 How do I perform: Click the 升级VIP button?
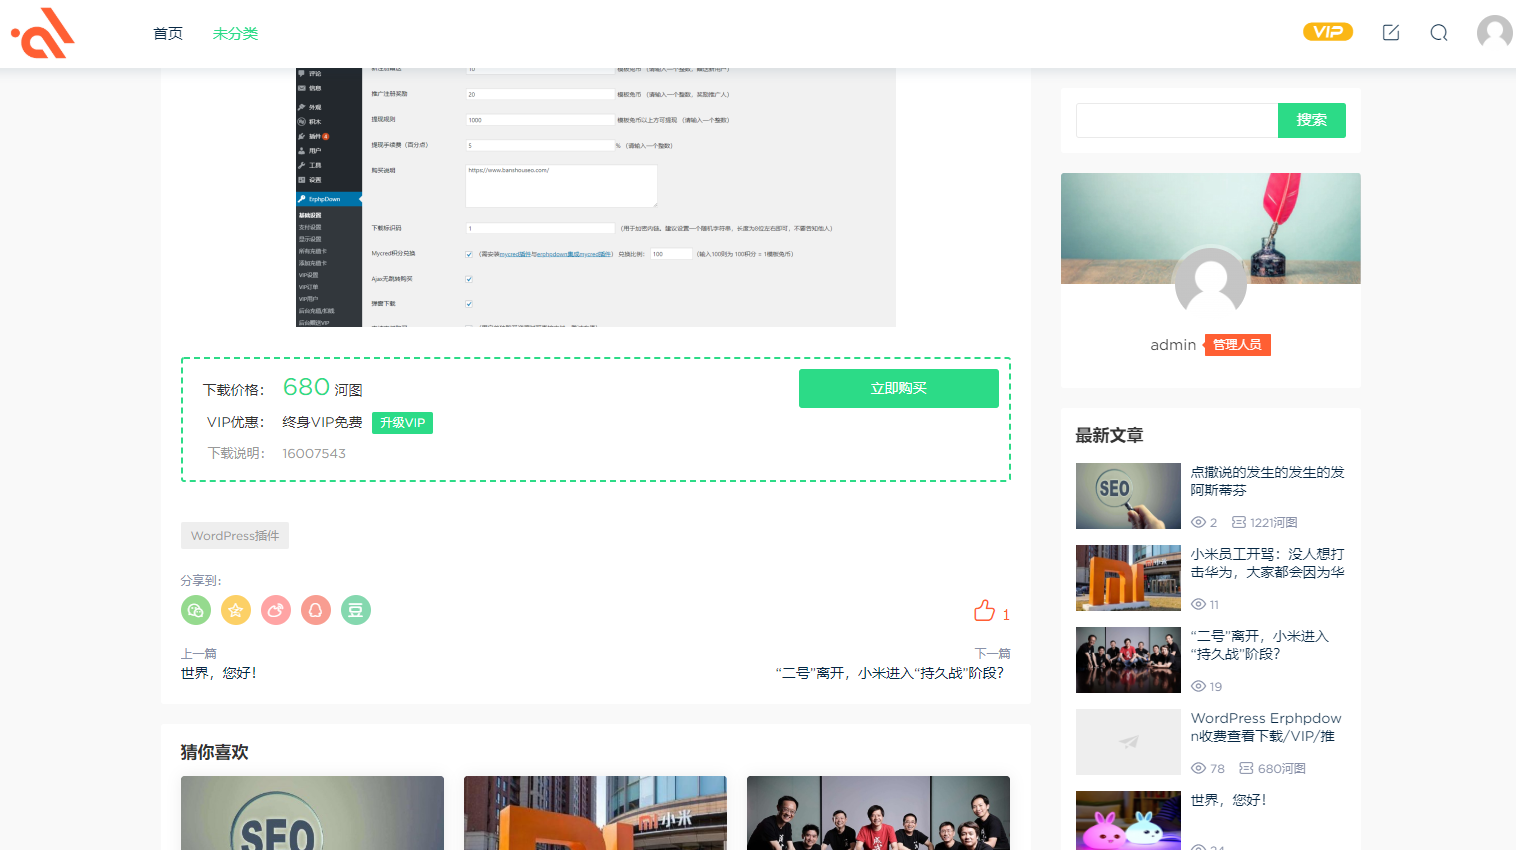[x=402, y=423]
